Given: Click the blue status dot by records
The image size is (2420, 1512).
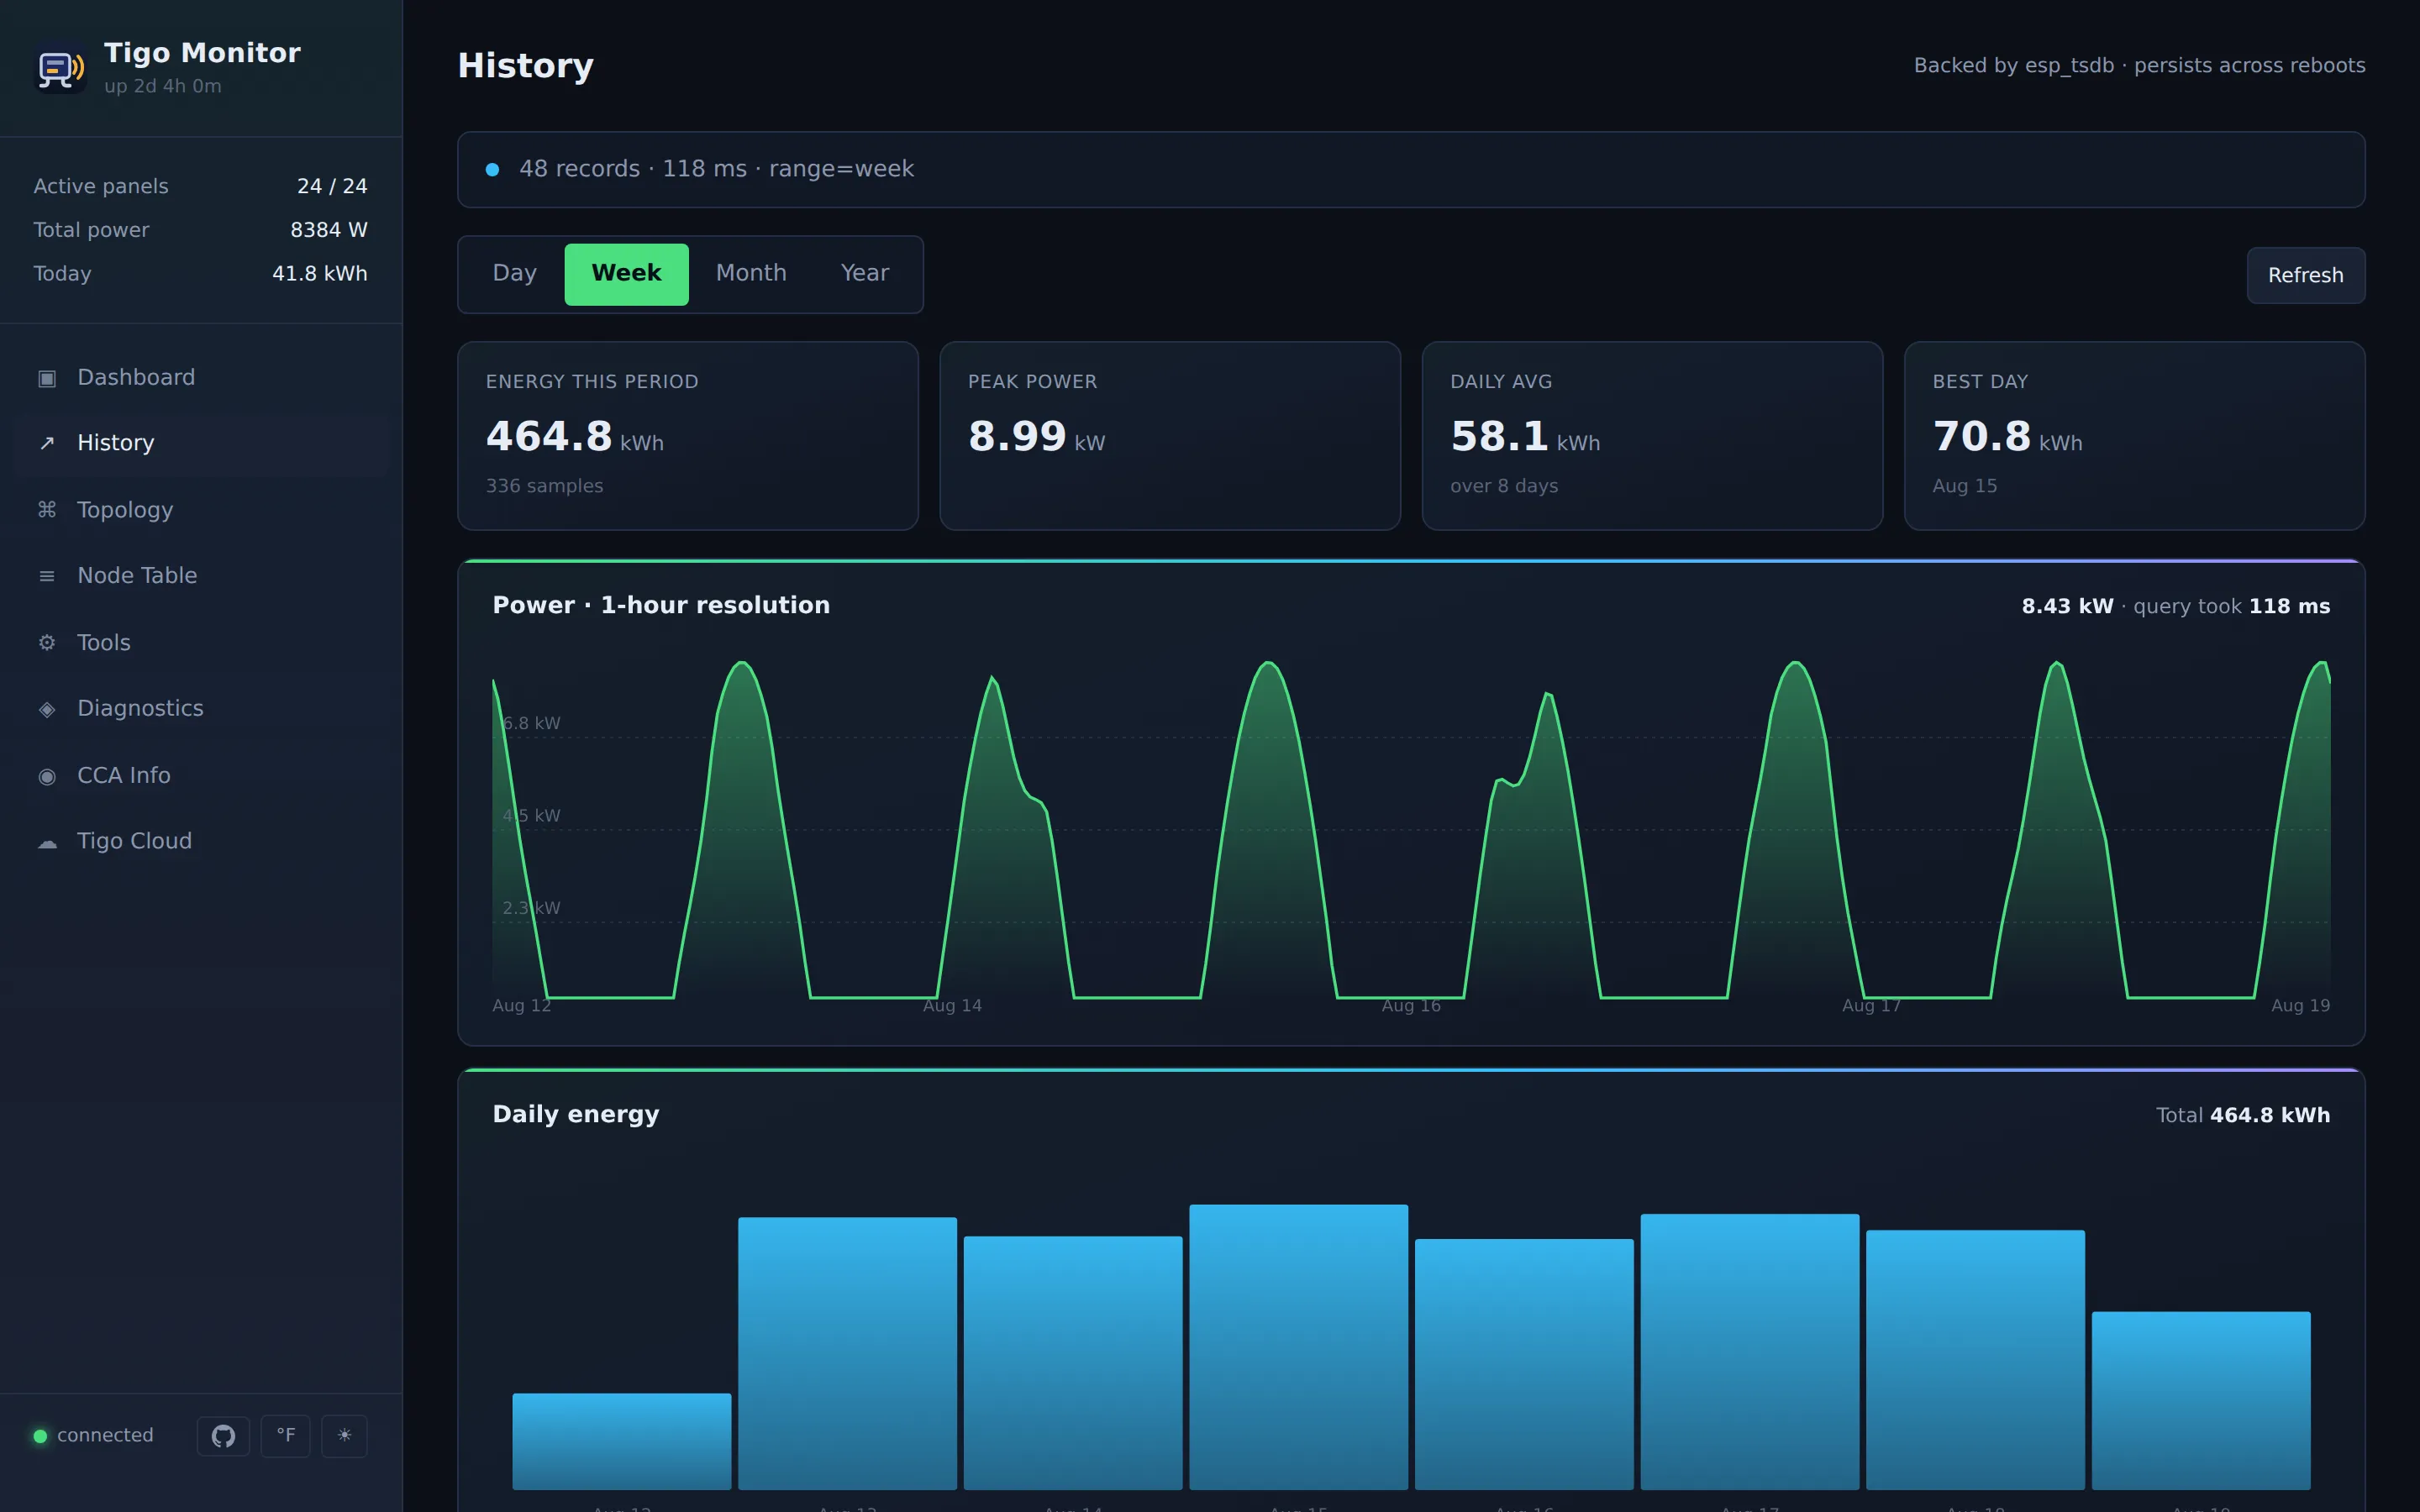Looking at the screenshot, I should pyautogui.click(x=492, y=169).
